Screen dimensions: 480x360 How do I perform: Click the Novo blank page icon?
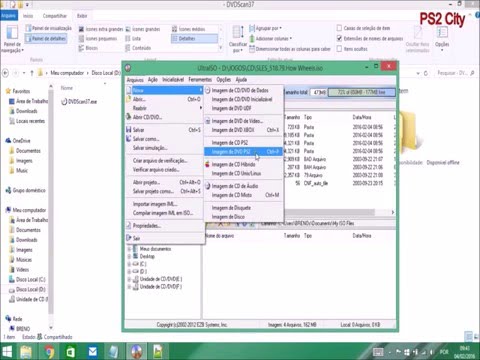[129, 90]
